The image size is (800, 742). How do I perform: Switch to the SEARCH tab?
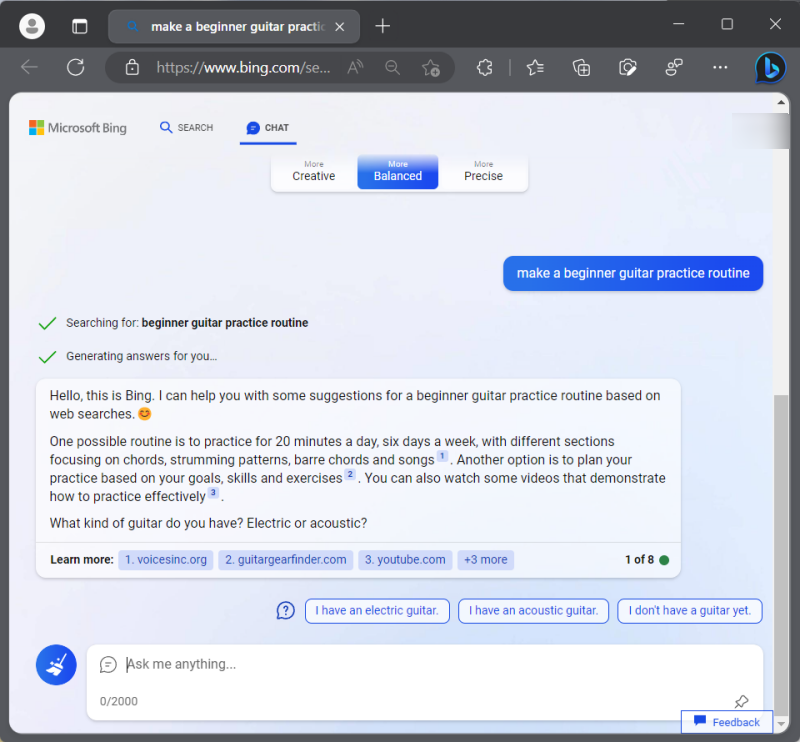point(186,128)
